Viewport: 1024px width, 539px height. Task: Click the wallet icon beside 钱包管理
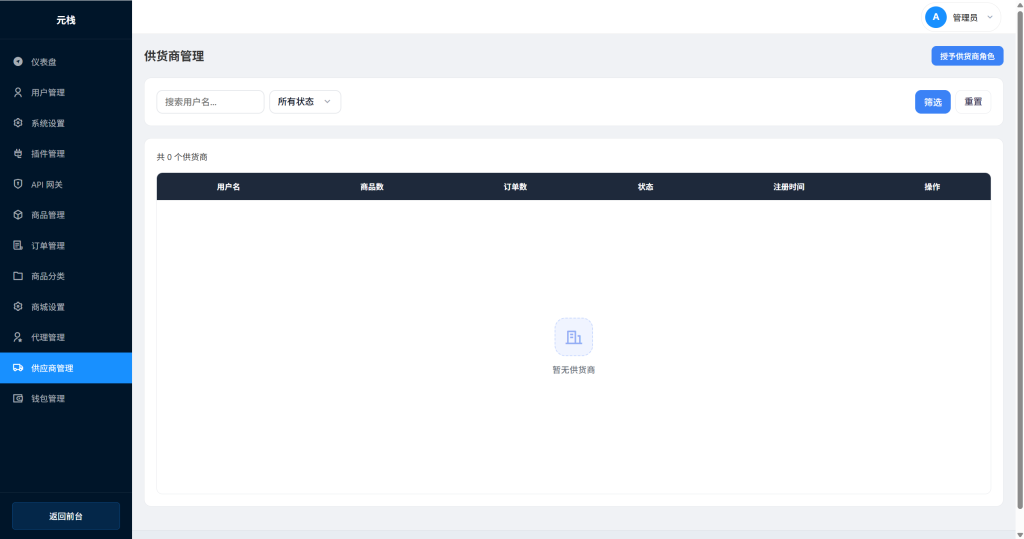[18, 399]
